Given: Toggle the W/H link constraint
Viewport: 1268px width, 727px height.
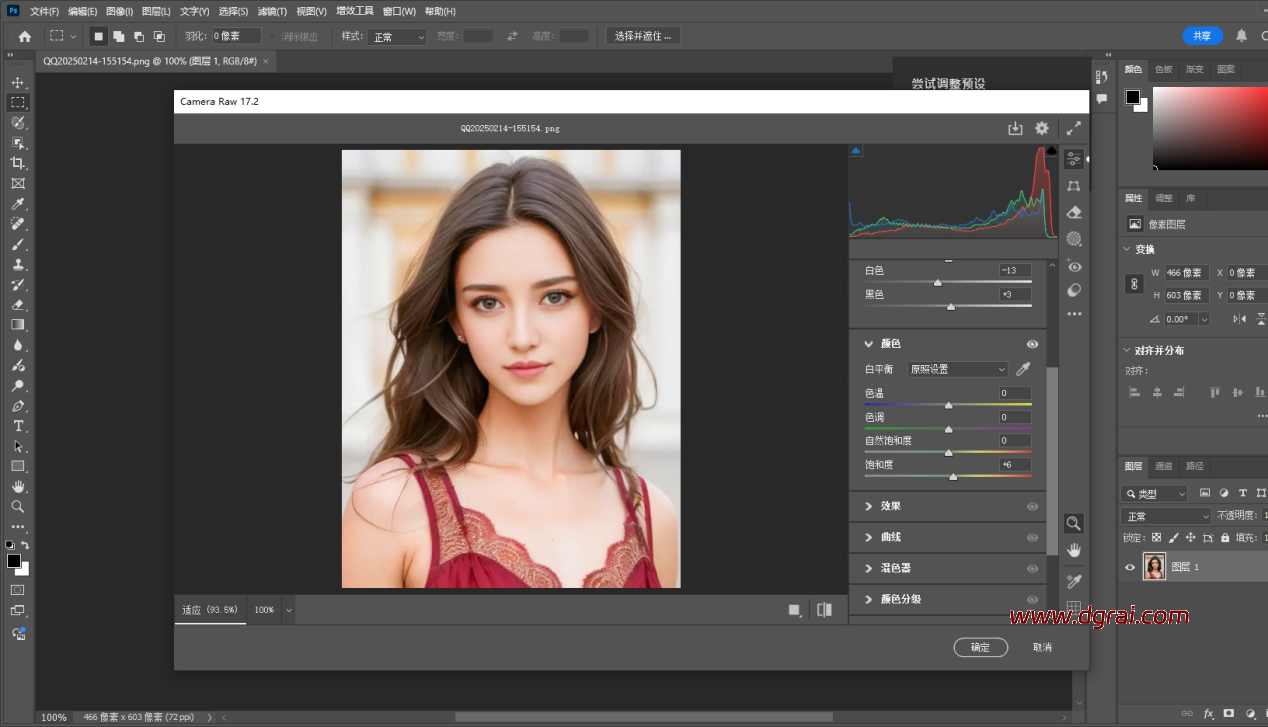Looking at the screenshot, I should [1134, 284].
